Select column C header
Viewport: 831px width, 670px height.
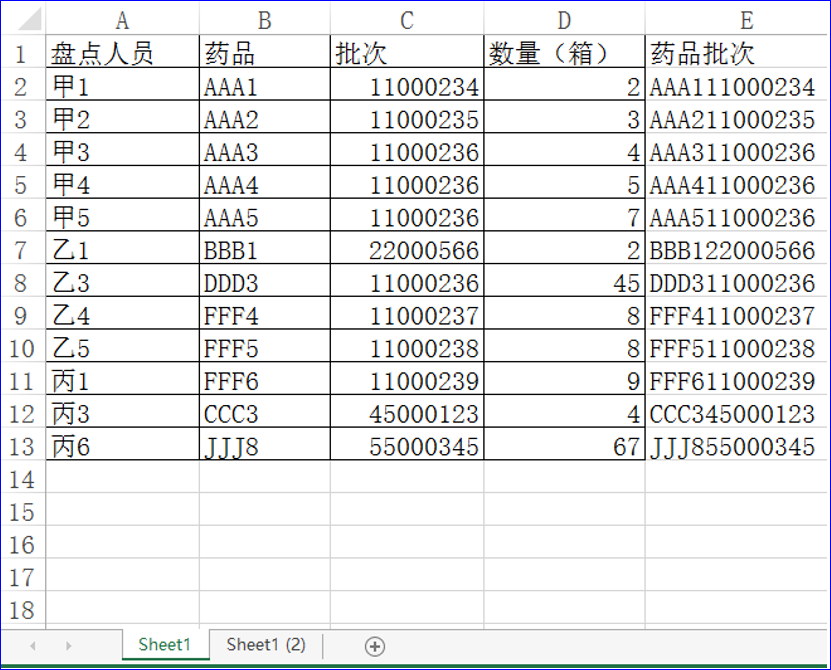pyautogui.click(x=407, y=20)
